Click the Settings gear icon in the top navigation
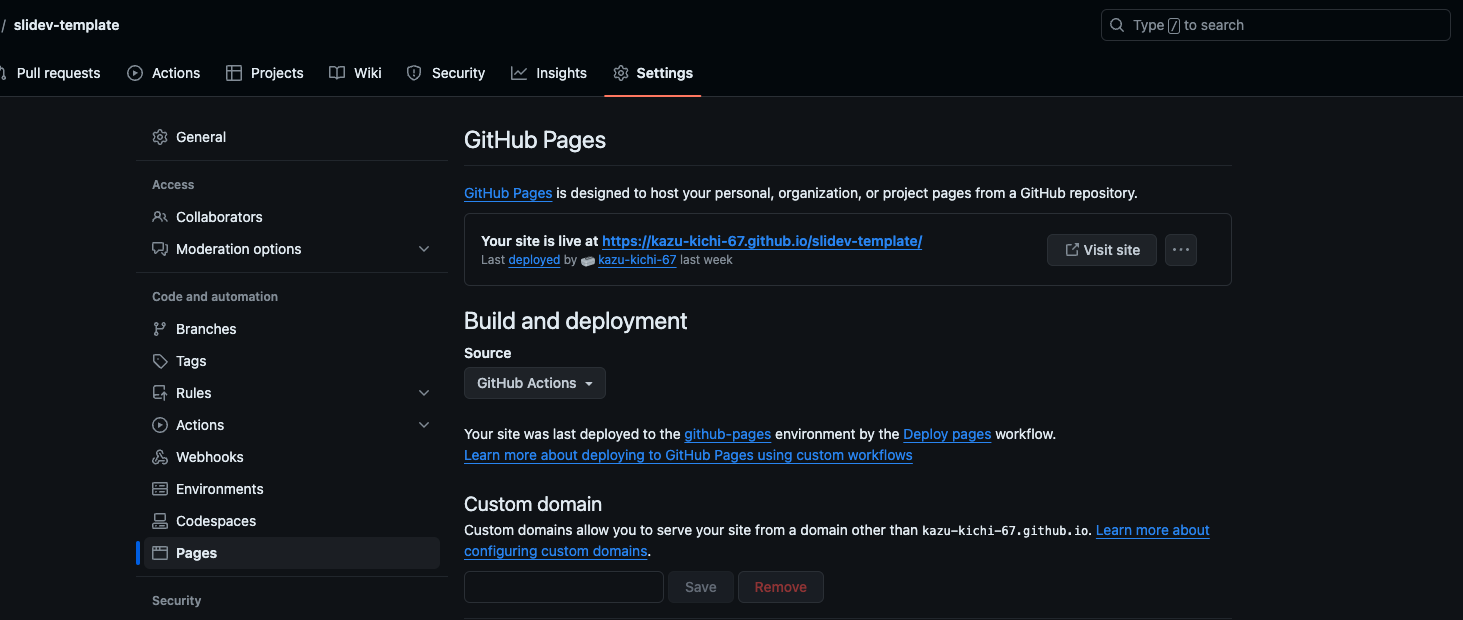The image size is (1463, 620). click(x=621, y=73)
